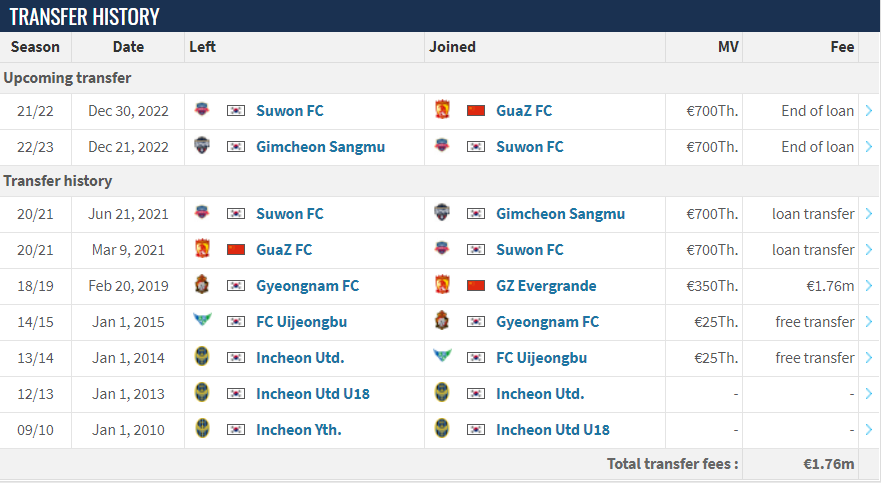Viewport: 881px width, 483px height.
Task: Expand details arrow for Jan 1, 2010 transfer
Action: point(869,430)
